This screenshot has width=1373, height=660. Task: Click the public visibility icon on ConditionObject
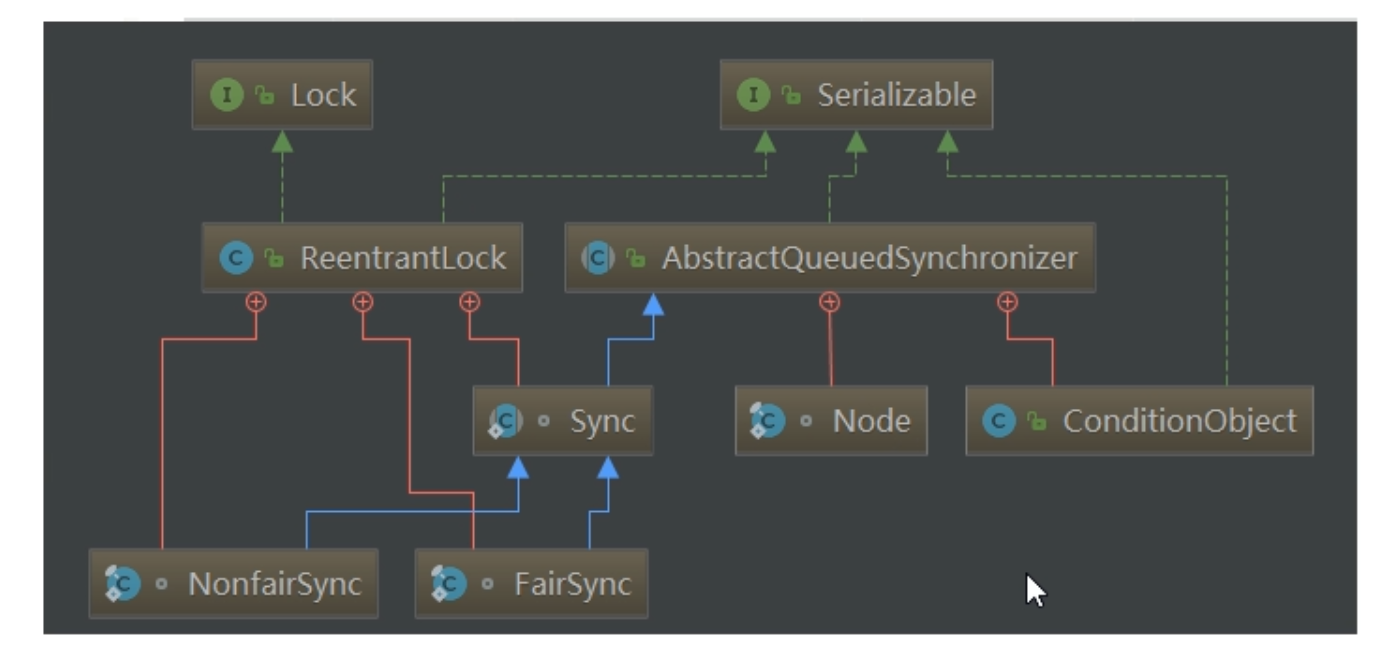pos(1036,422)
